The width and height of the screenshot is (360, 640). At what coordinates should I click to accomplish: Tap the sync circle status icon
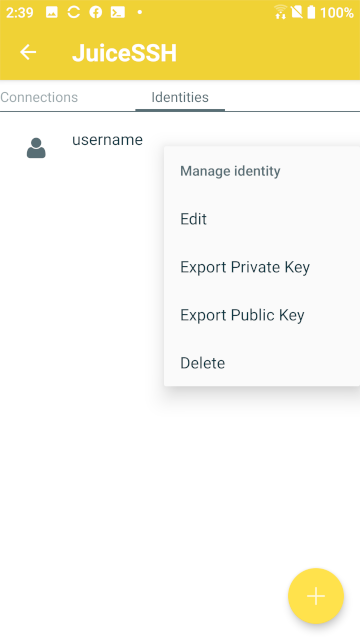(x=73, y=12)
